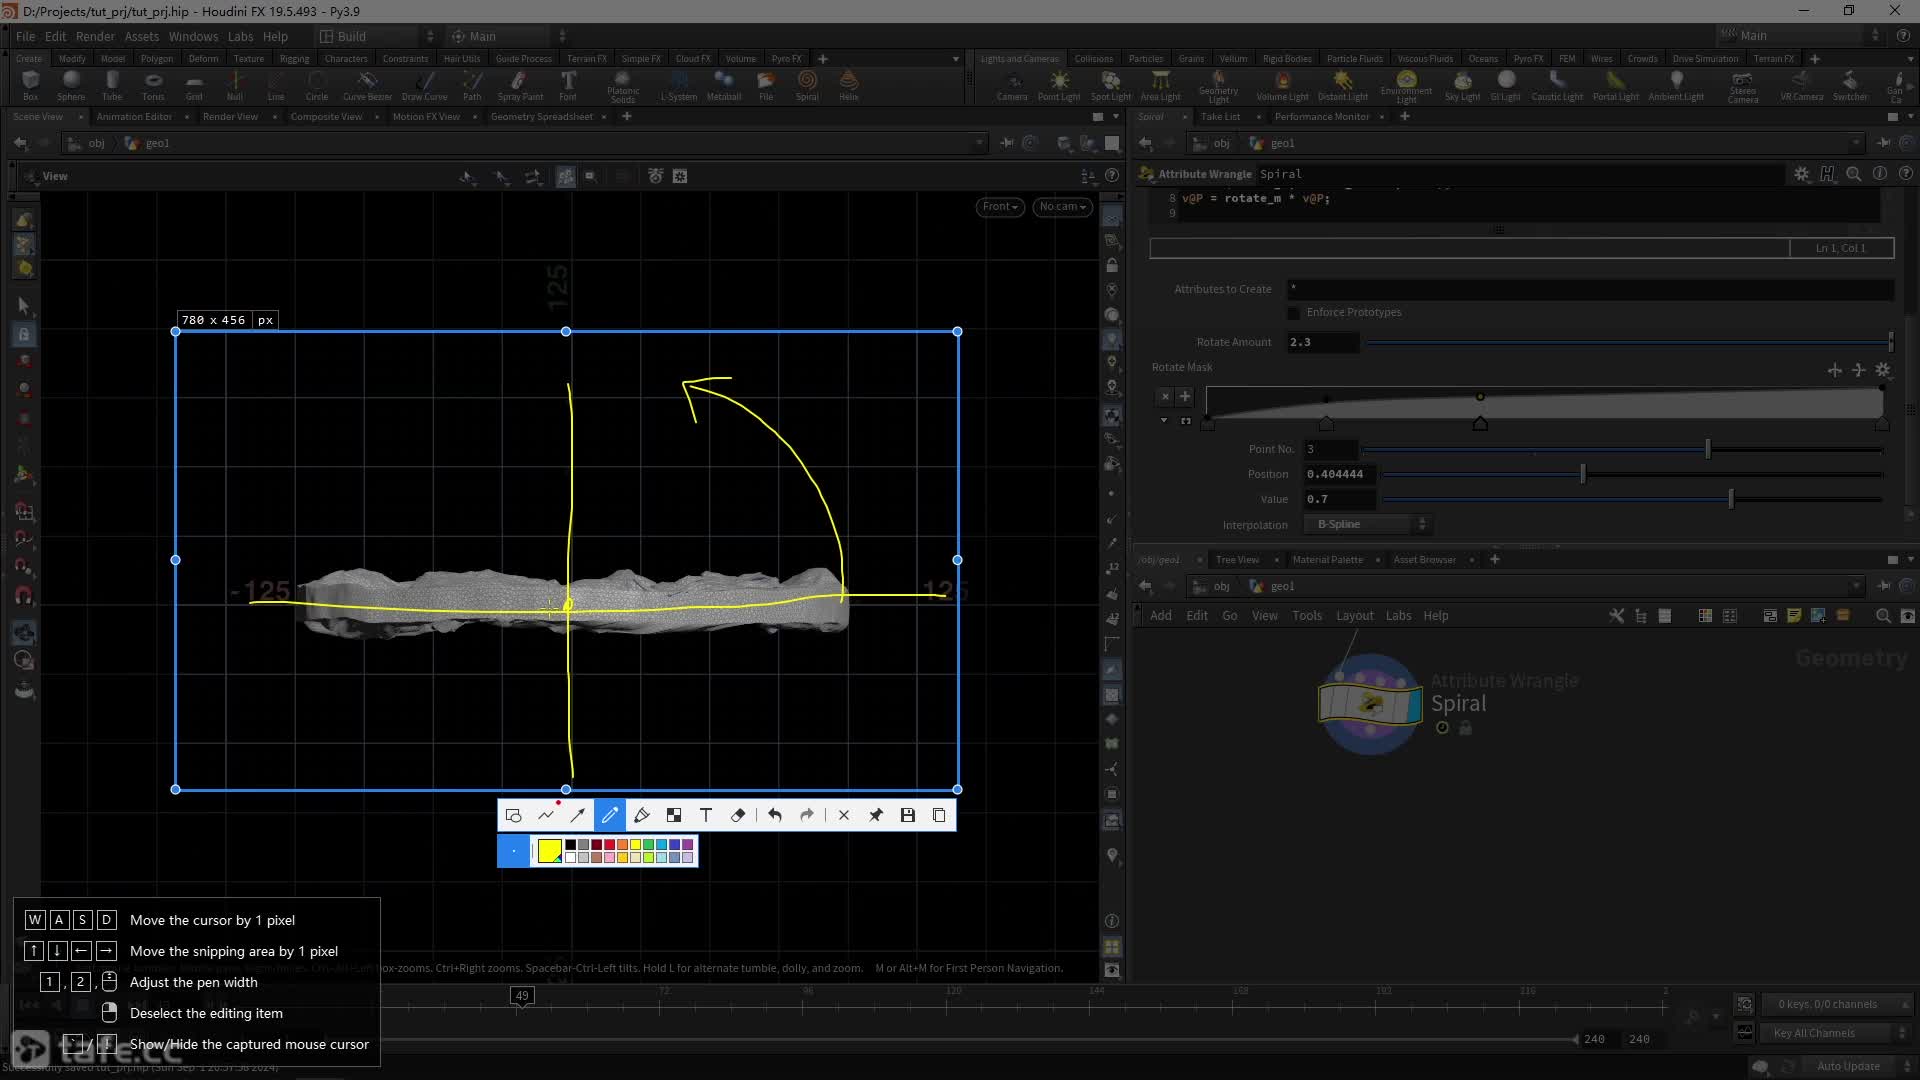The width and height of the screenshot is (1920, 1080).
Task: Select the mosaic blur tool
Action: (x=674, y=815)
